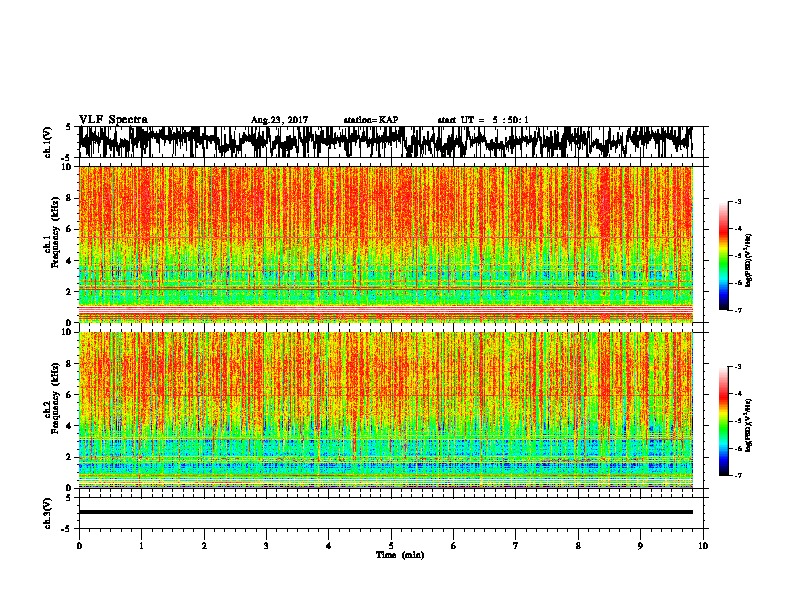Click tick label 9 on time axis
Screen dimensions: 792x612
coord(640,546)
